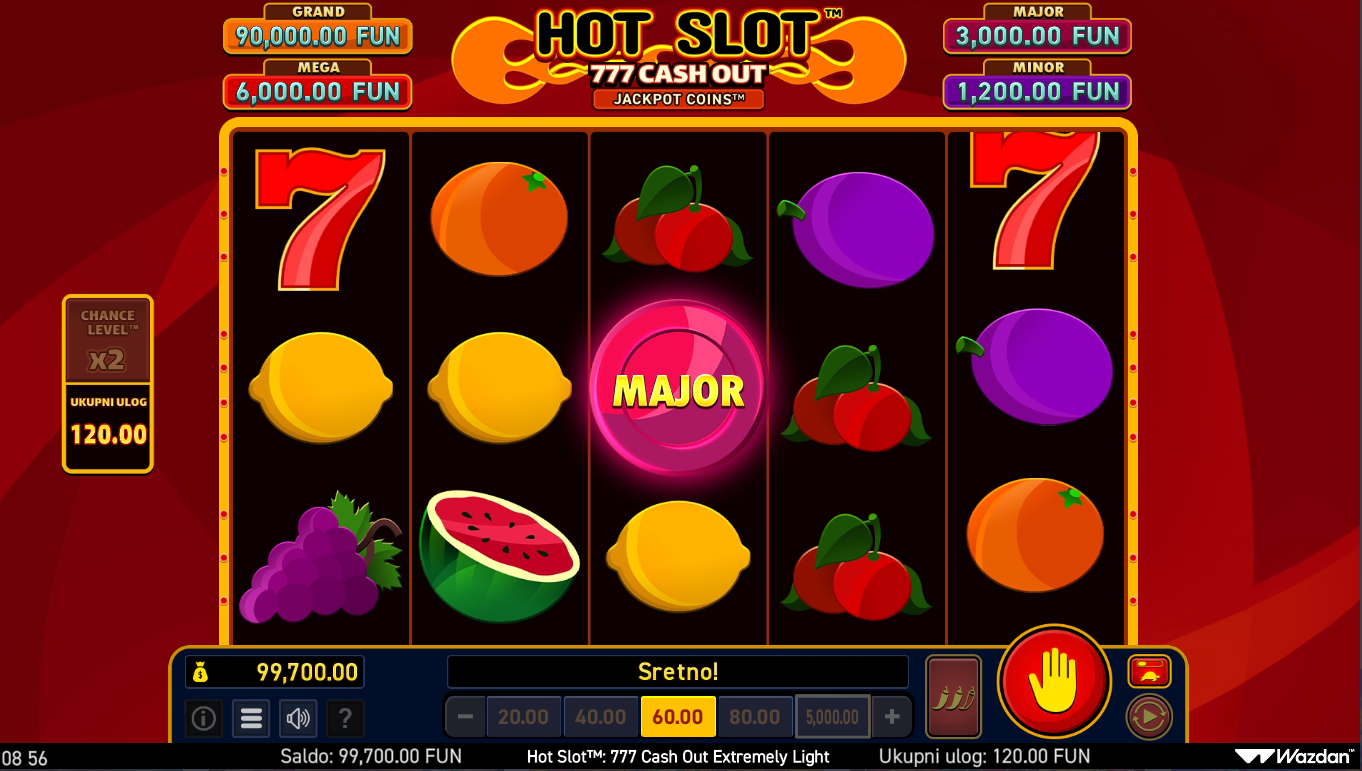The width and height of the screenshot is (1362, 771).
Task: Mute the game sound via the speaker icon
Action: point(298,718)
